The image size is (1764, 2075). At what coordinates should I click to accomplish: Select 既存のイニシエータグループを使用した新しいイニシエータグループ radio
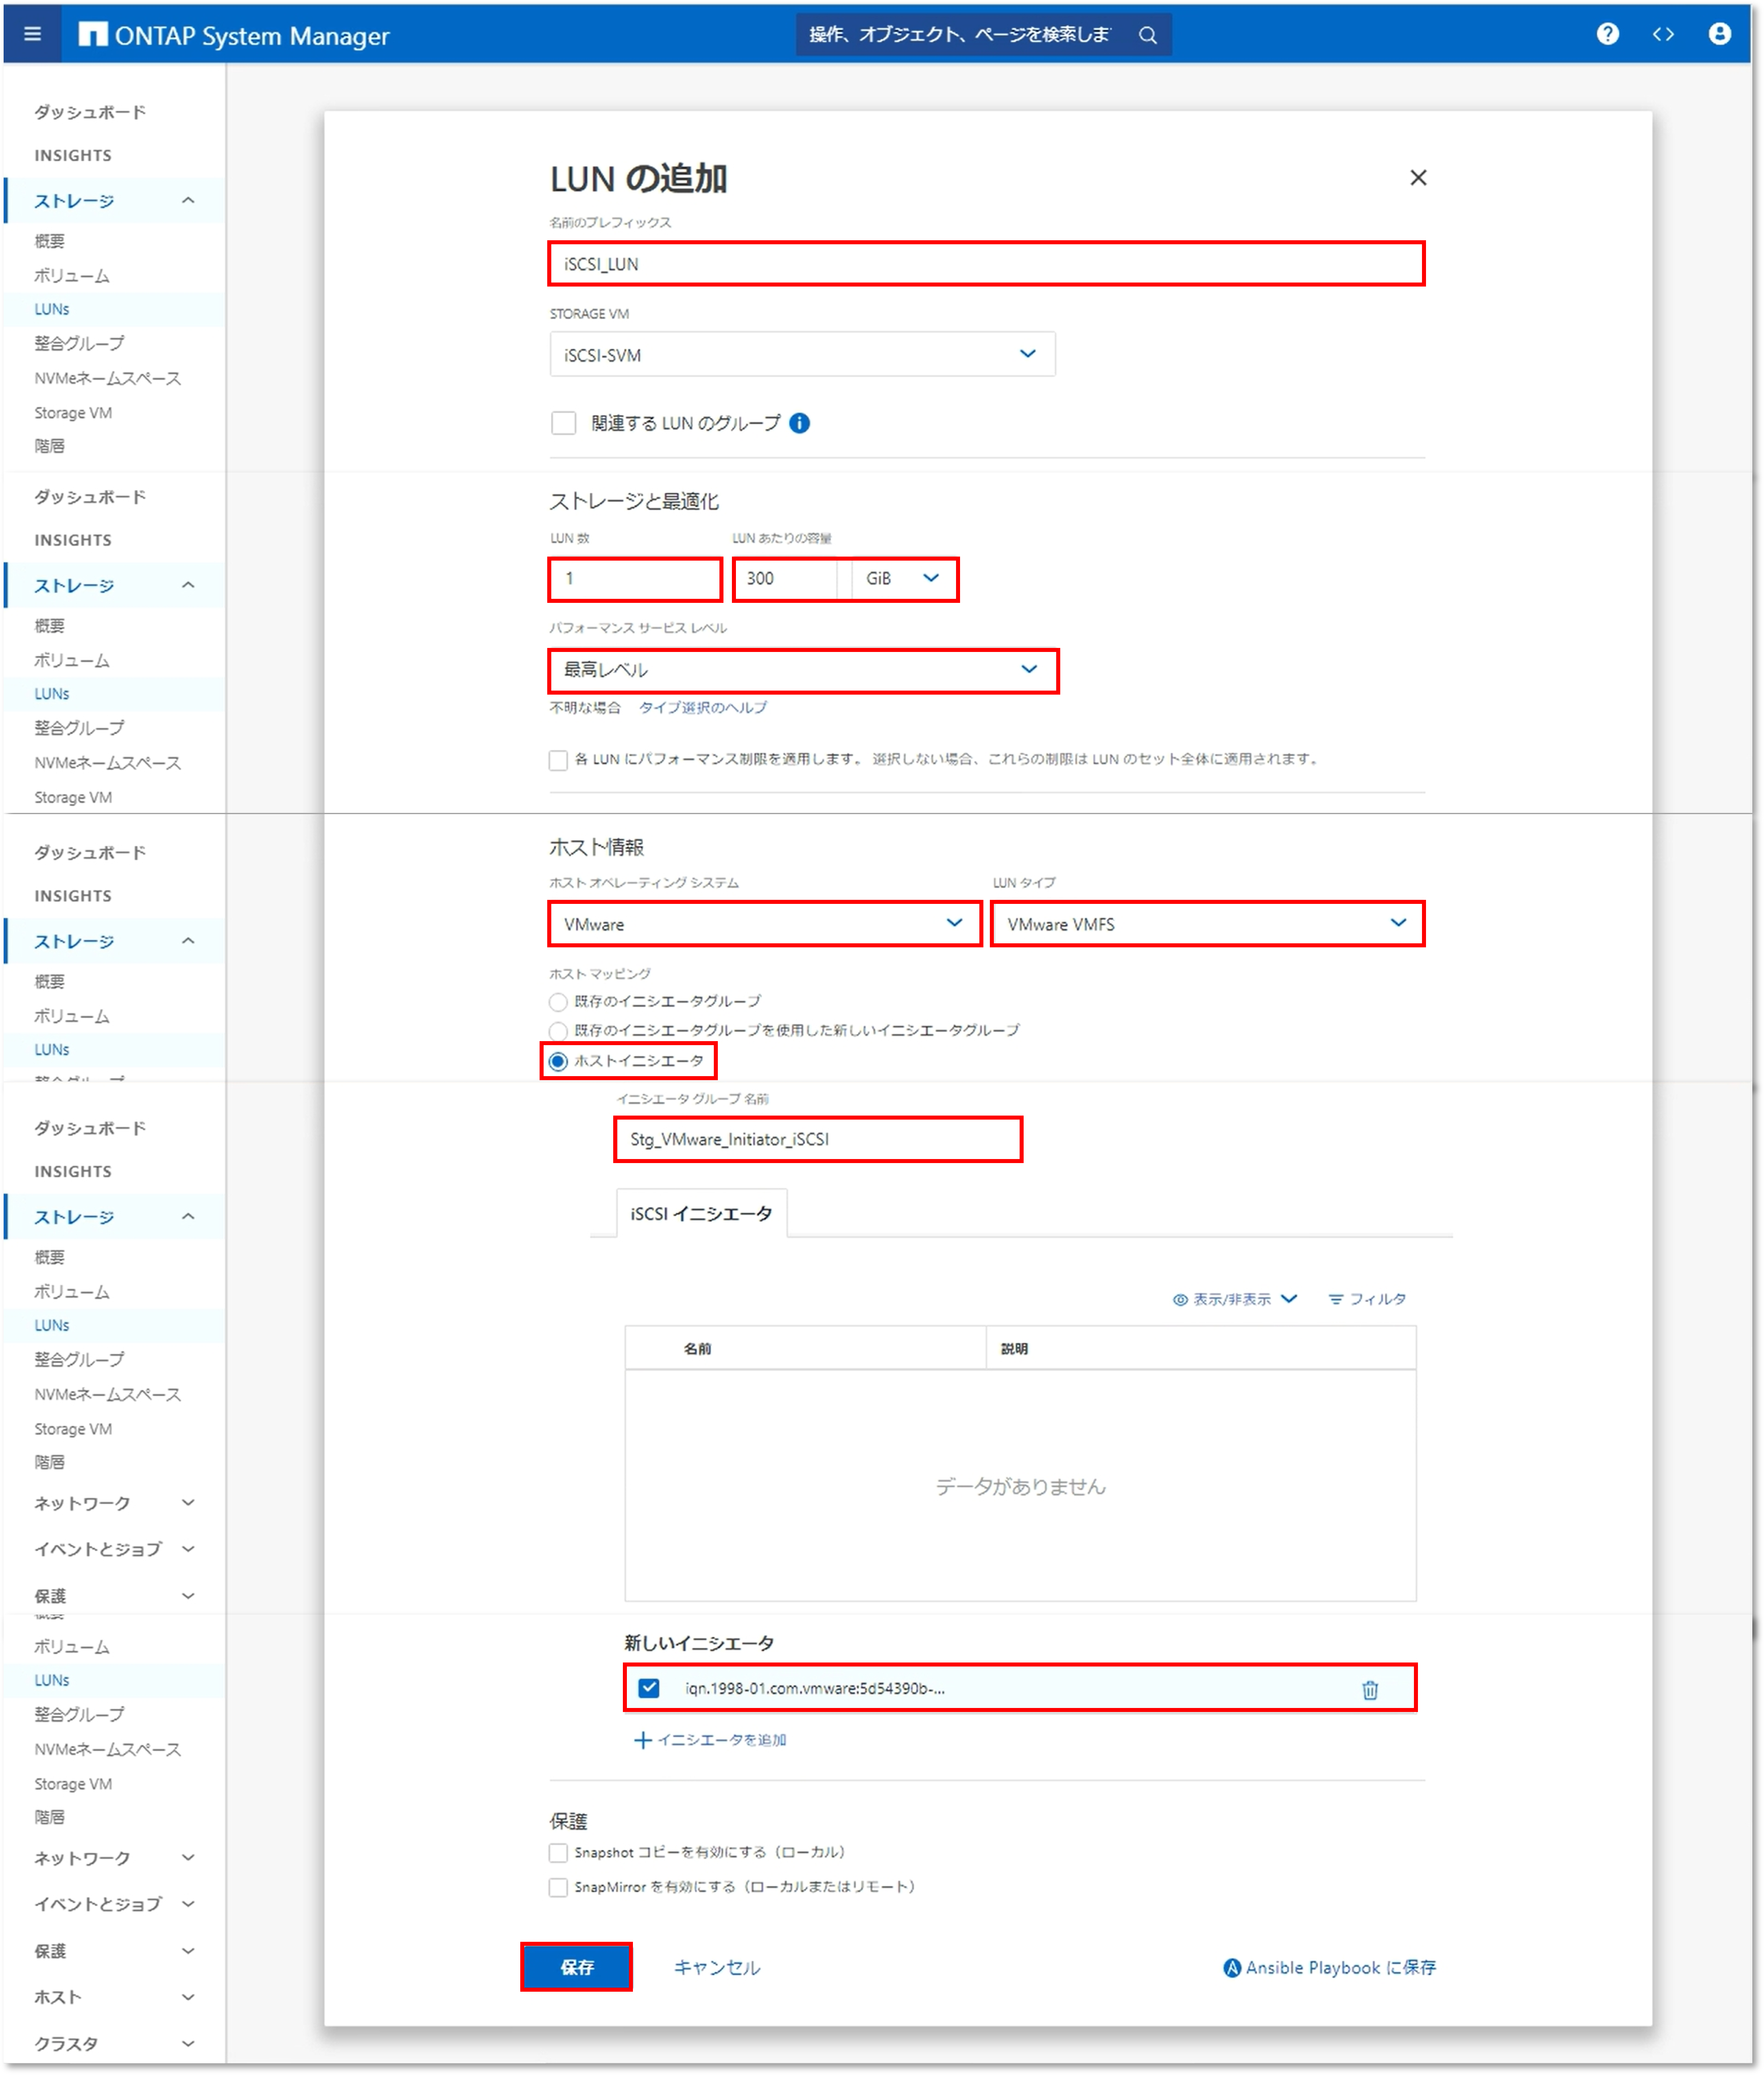[x=558, y=1031]
